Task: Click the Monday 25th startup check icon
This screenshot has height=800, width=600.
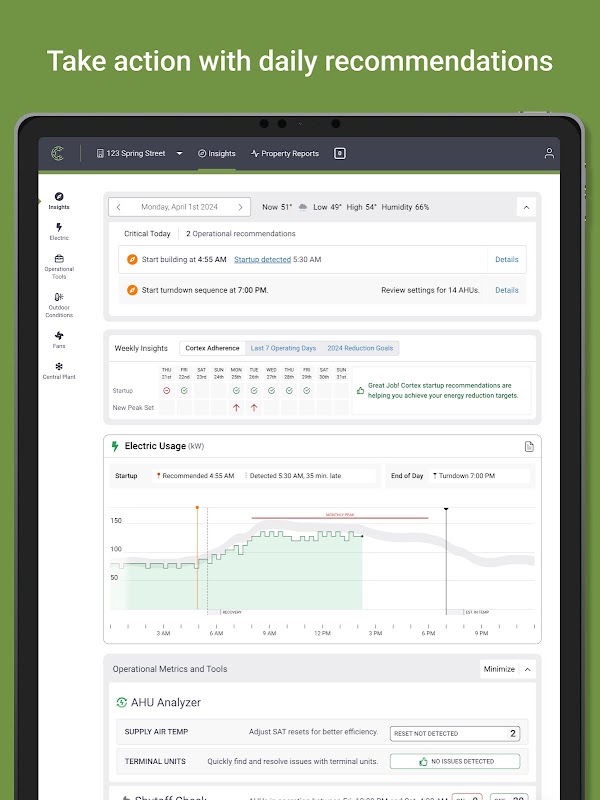Action: click(x=236, y=390)
